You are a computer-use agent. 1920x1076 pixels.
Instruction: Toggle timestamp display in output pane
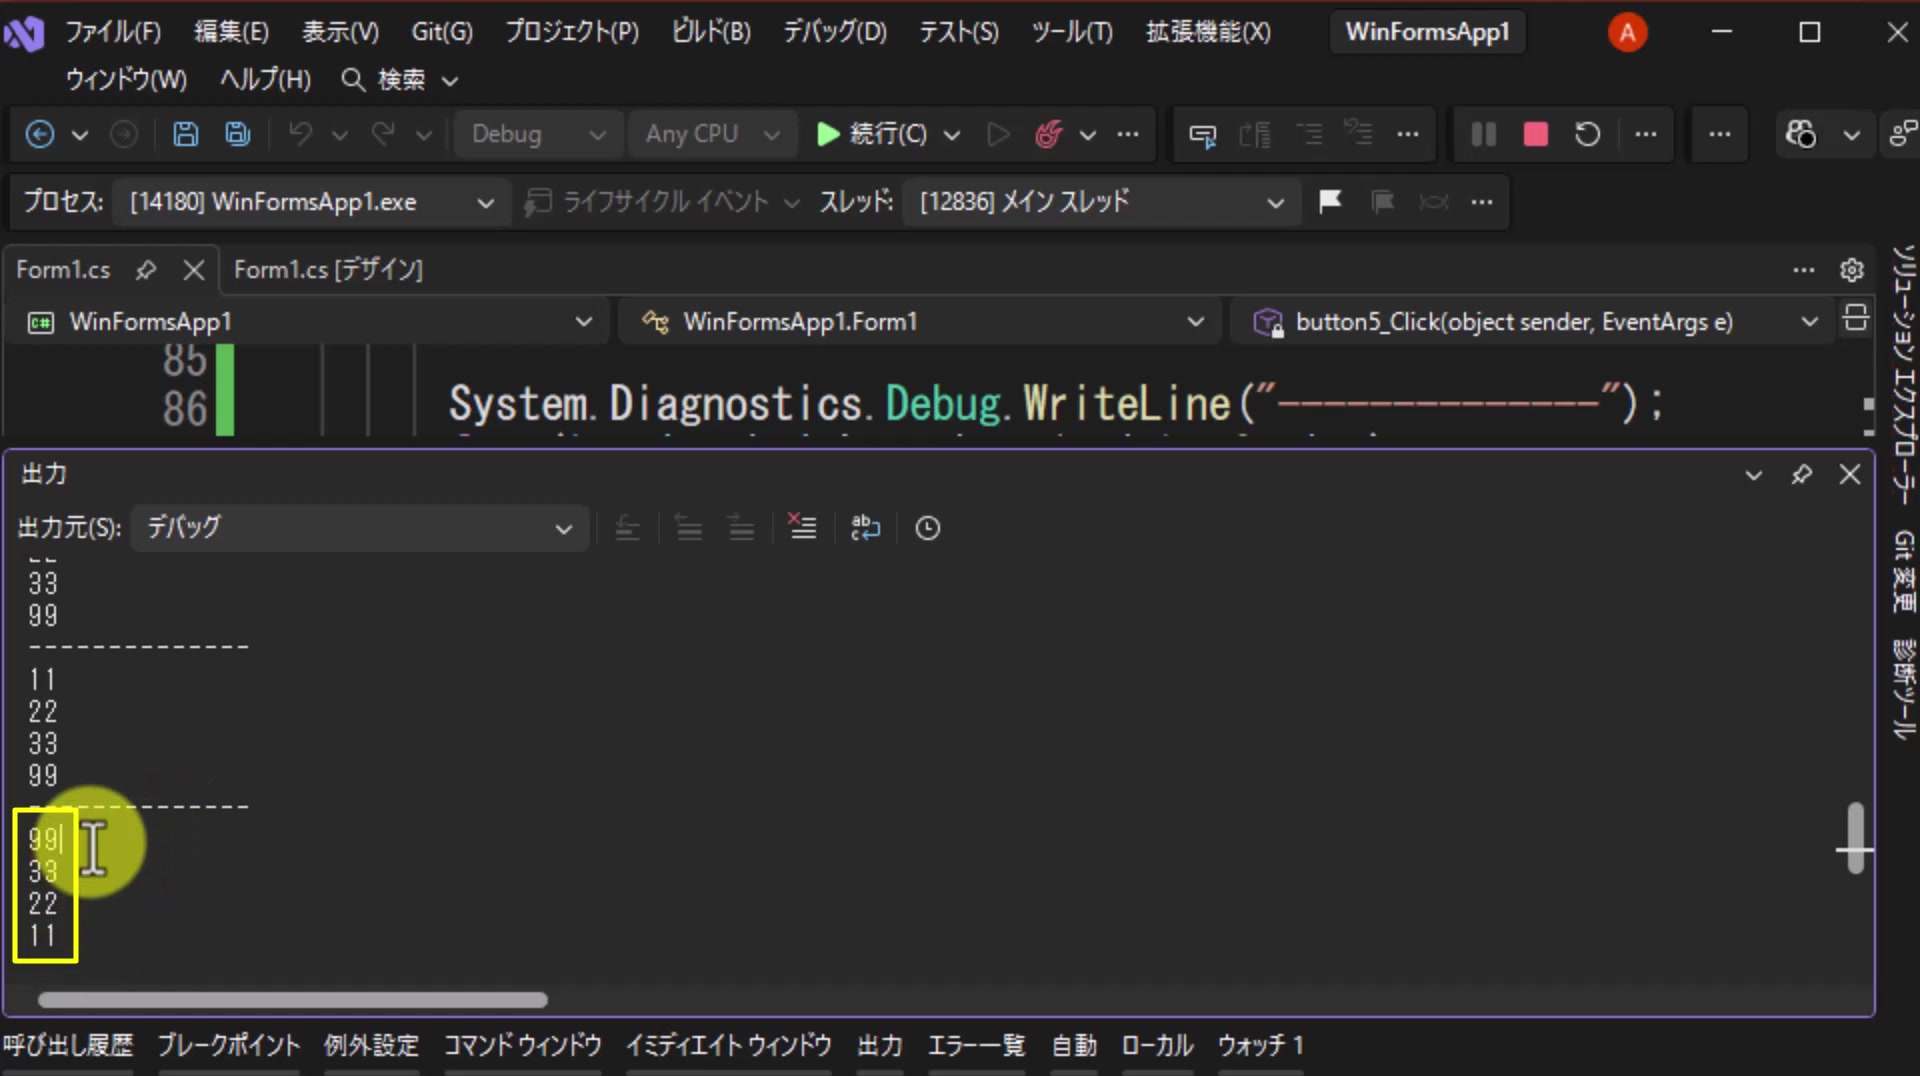(928, 527)
